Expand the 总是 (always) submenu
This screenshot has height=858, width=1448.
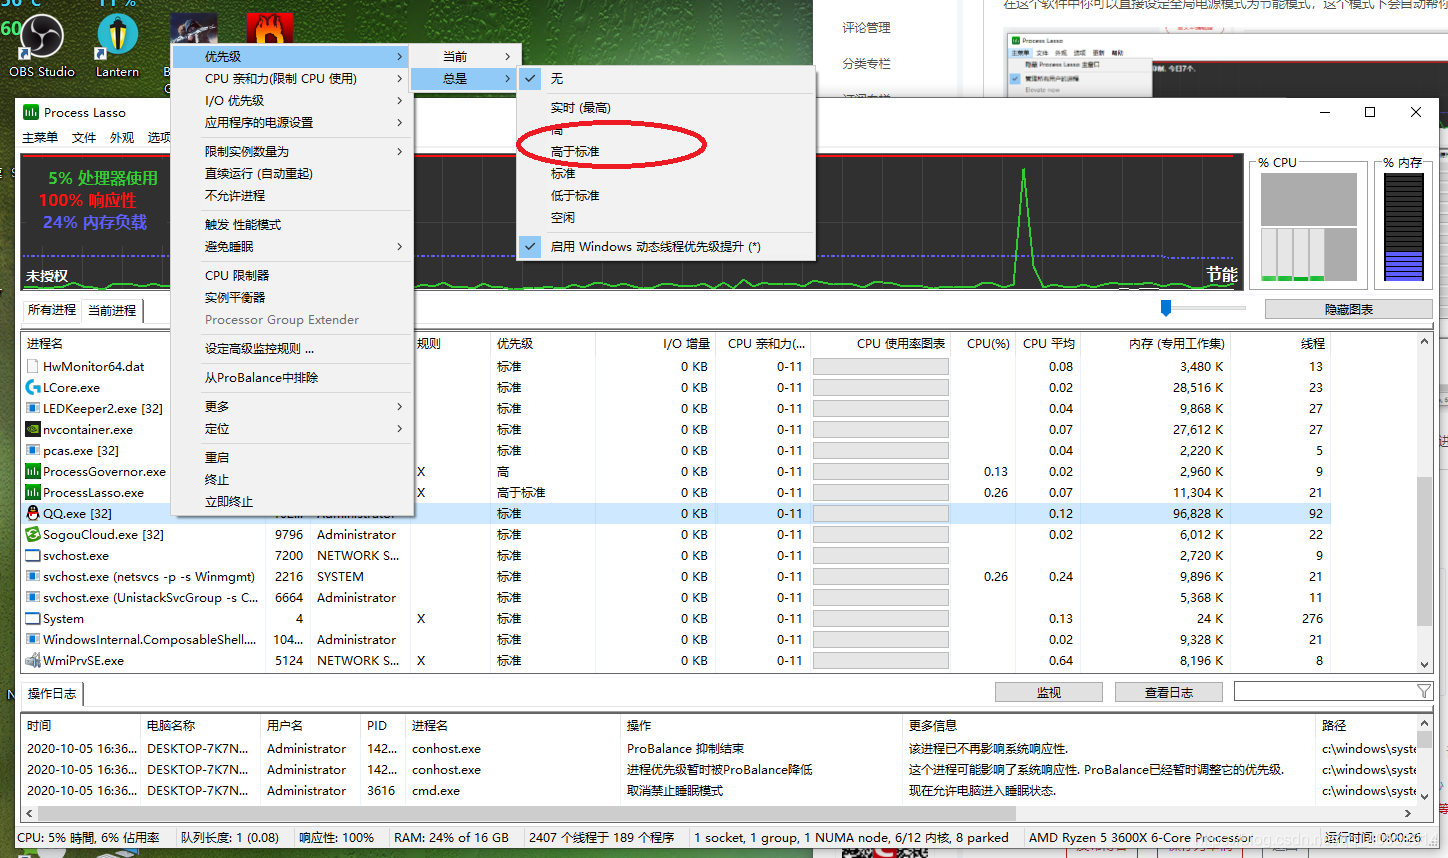click(466, 79)
